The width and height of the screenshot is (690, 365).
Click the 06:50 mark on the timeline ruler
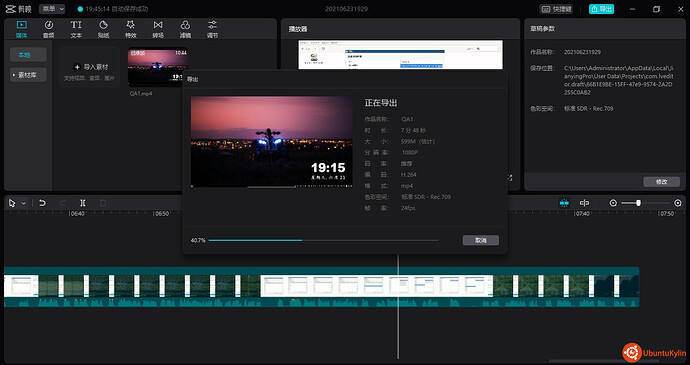point(161,214)
